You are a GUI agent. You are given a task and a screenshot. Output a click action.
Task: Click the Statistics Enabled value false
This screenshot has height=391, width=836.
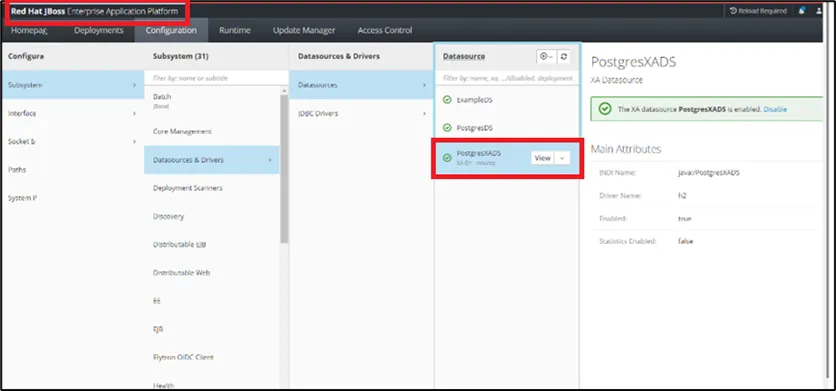[x=685, y=241]
